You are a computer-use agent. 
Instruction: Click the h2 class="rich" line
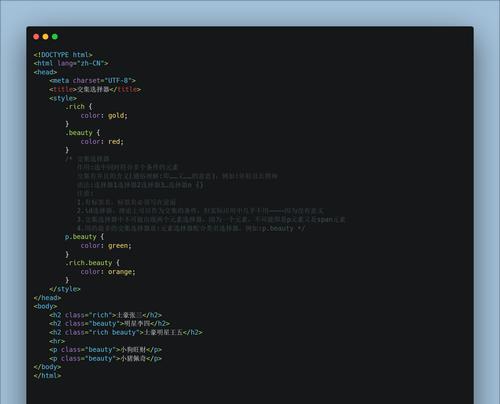106,315
